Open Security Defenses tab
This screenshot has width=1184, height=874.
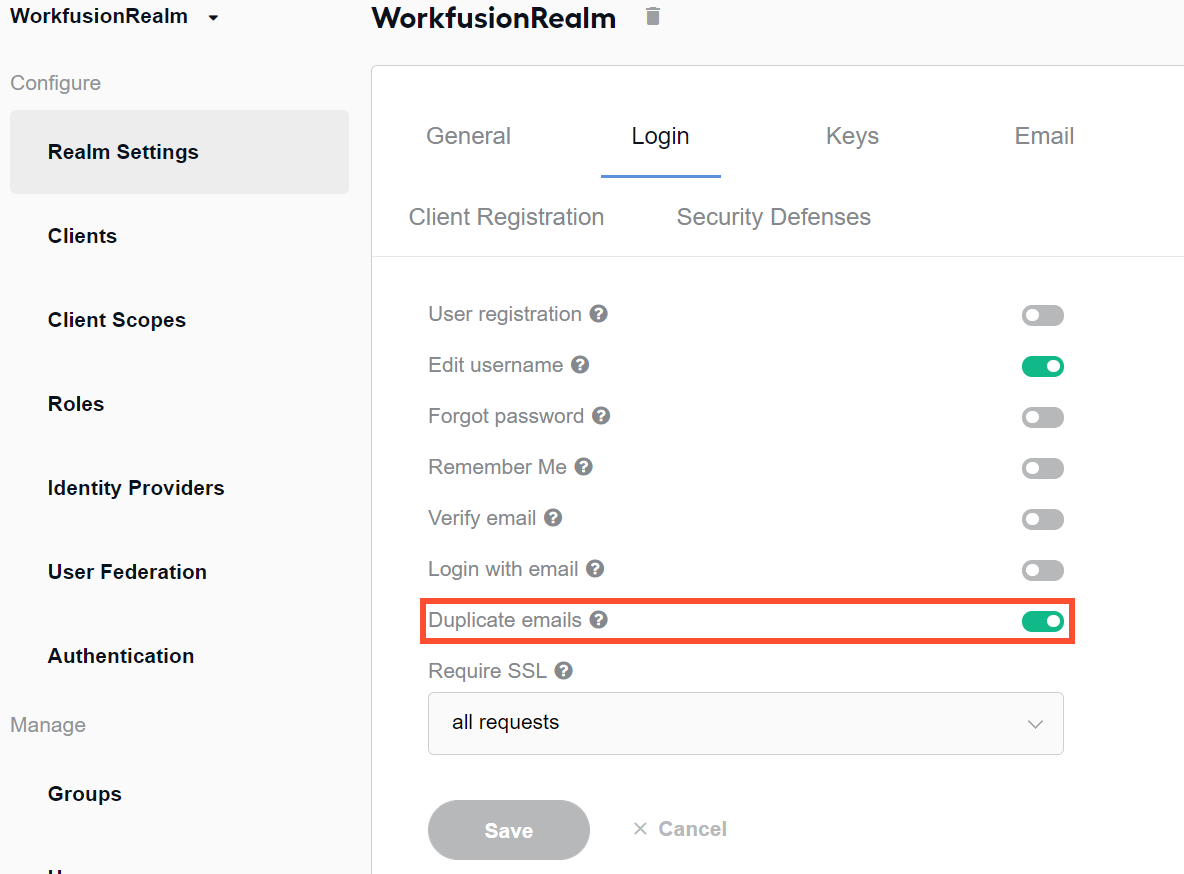pos(774,218)
